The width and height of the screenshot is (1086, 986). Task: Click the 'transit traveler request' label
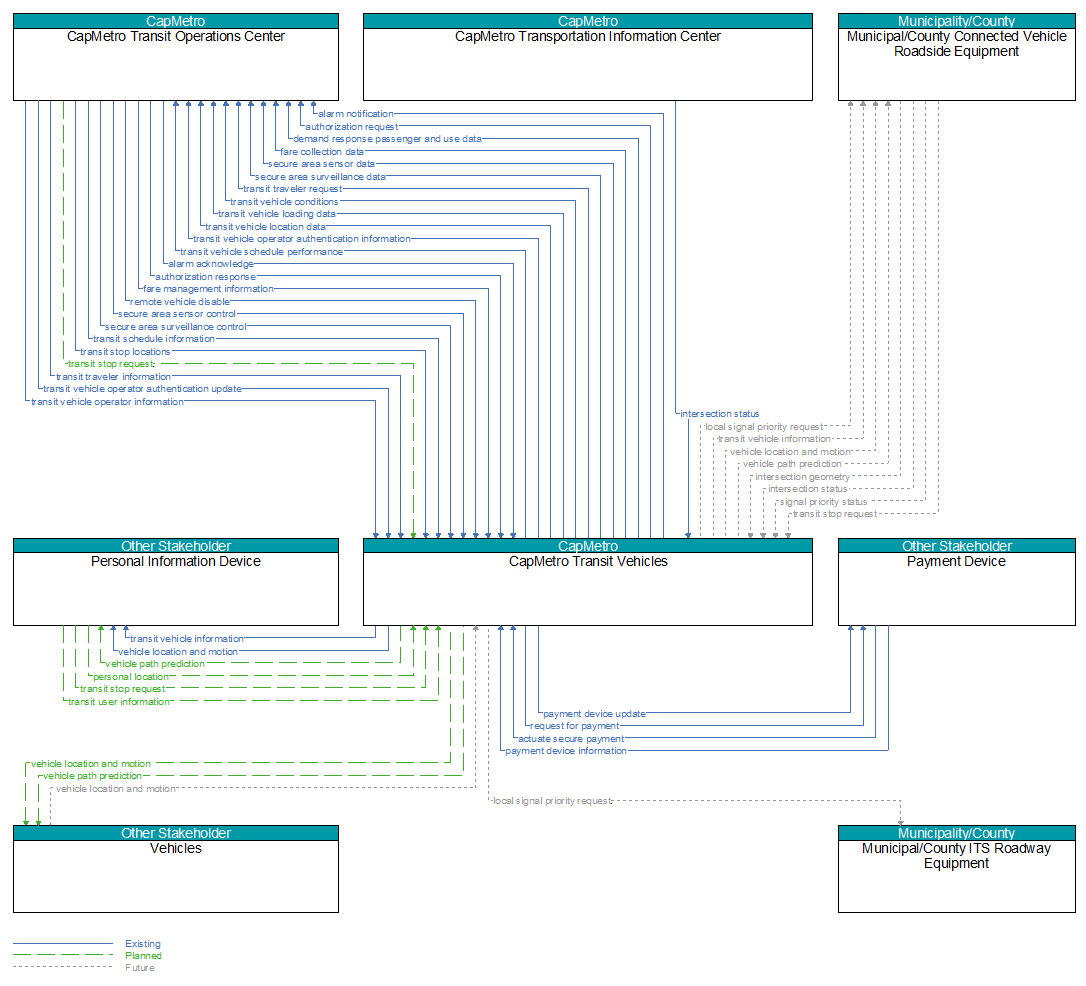coord(293,189)
